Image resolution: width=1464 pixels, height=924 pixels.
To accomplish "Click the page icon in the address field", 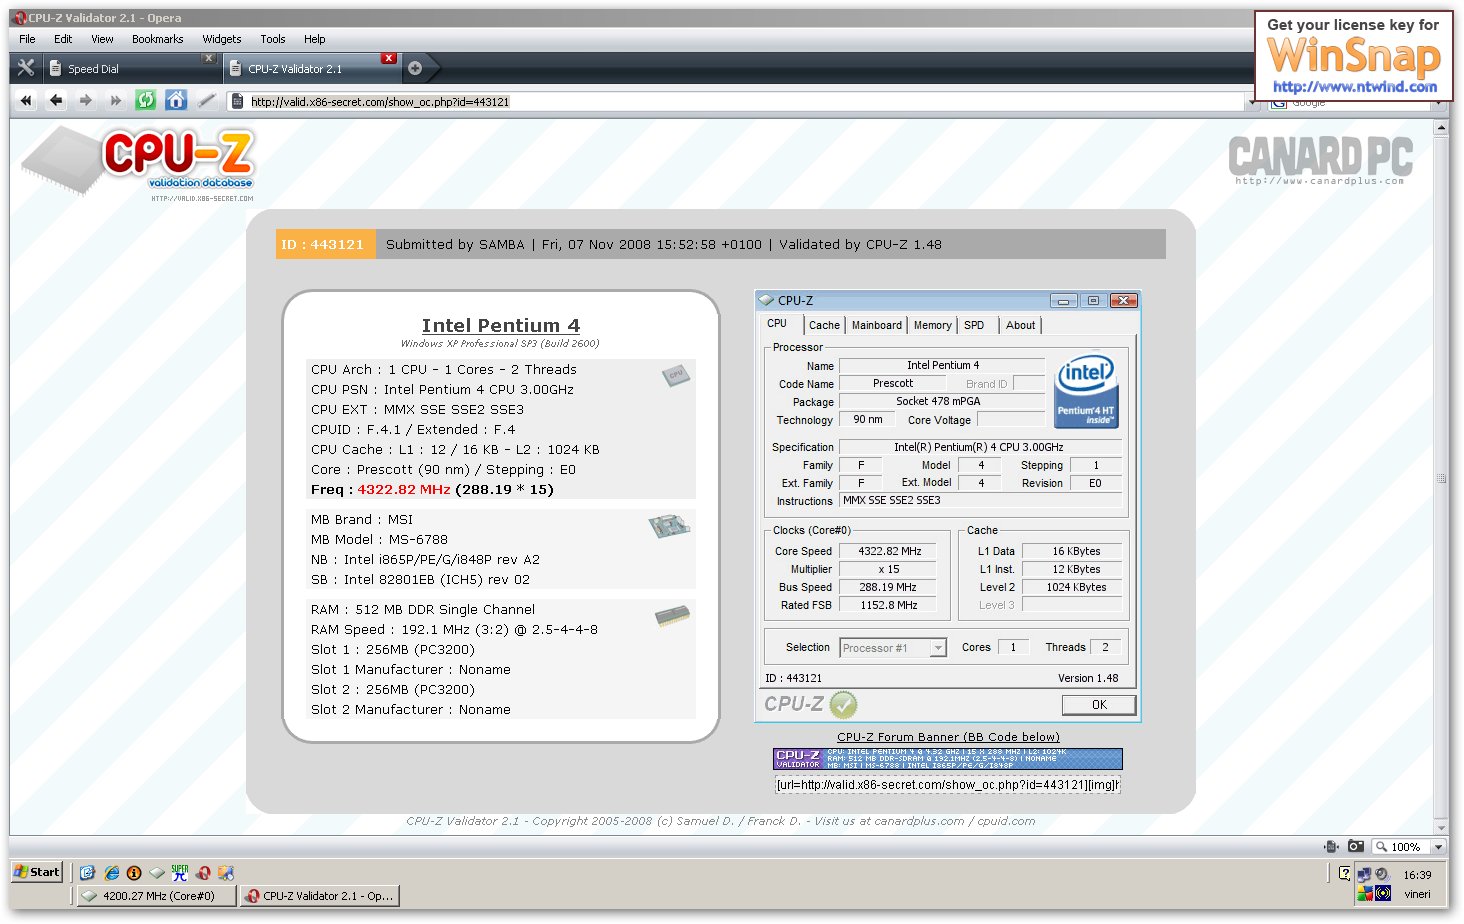I will pos(237,101).
